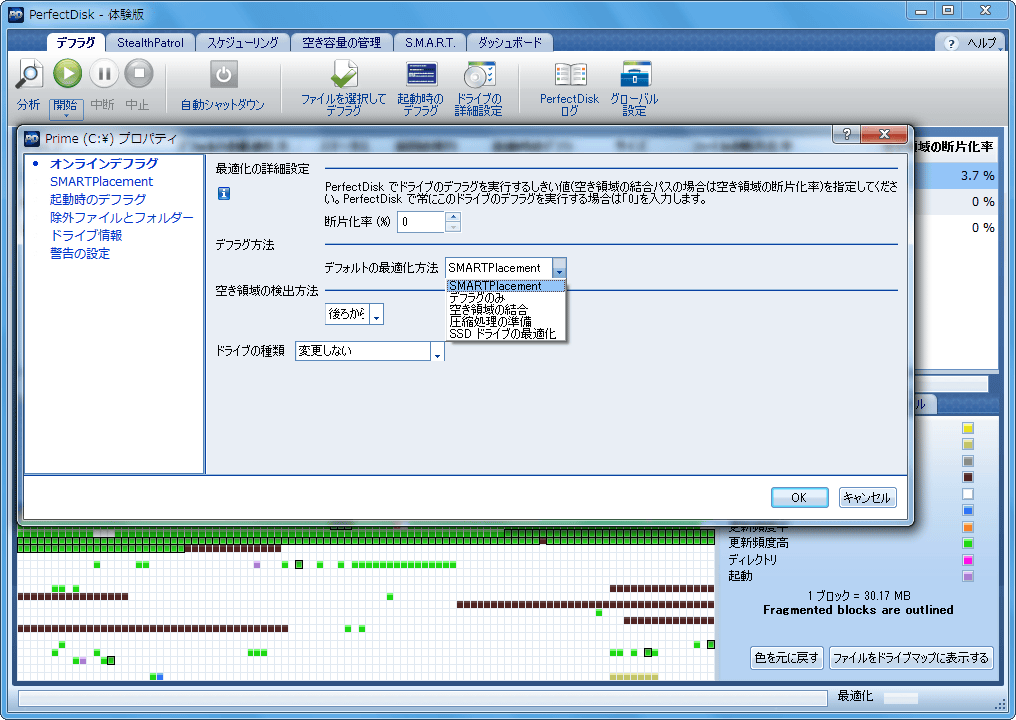Click the gray legend color swatch
The height and width of the screenshot is (720, 1016).
[x=968, y=461]
